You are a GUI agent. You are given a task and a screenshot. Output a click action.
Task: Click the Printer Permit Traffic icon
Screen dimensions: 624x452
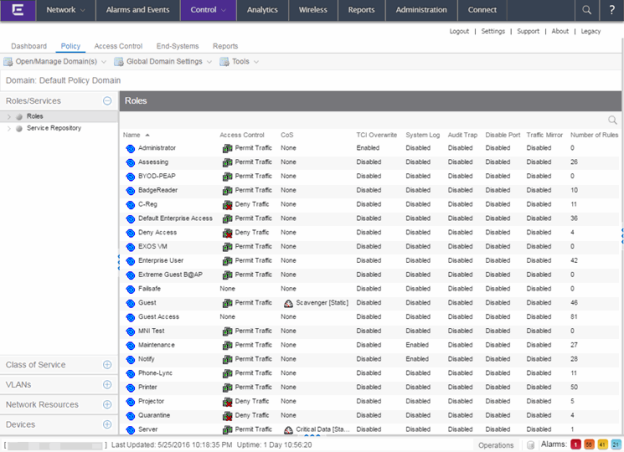point(227,388)
